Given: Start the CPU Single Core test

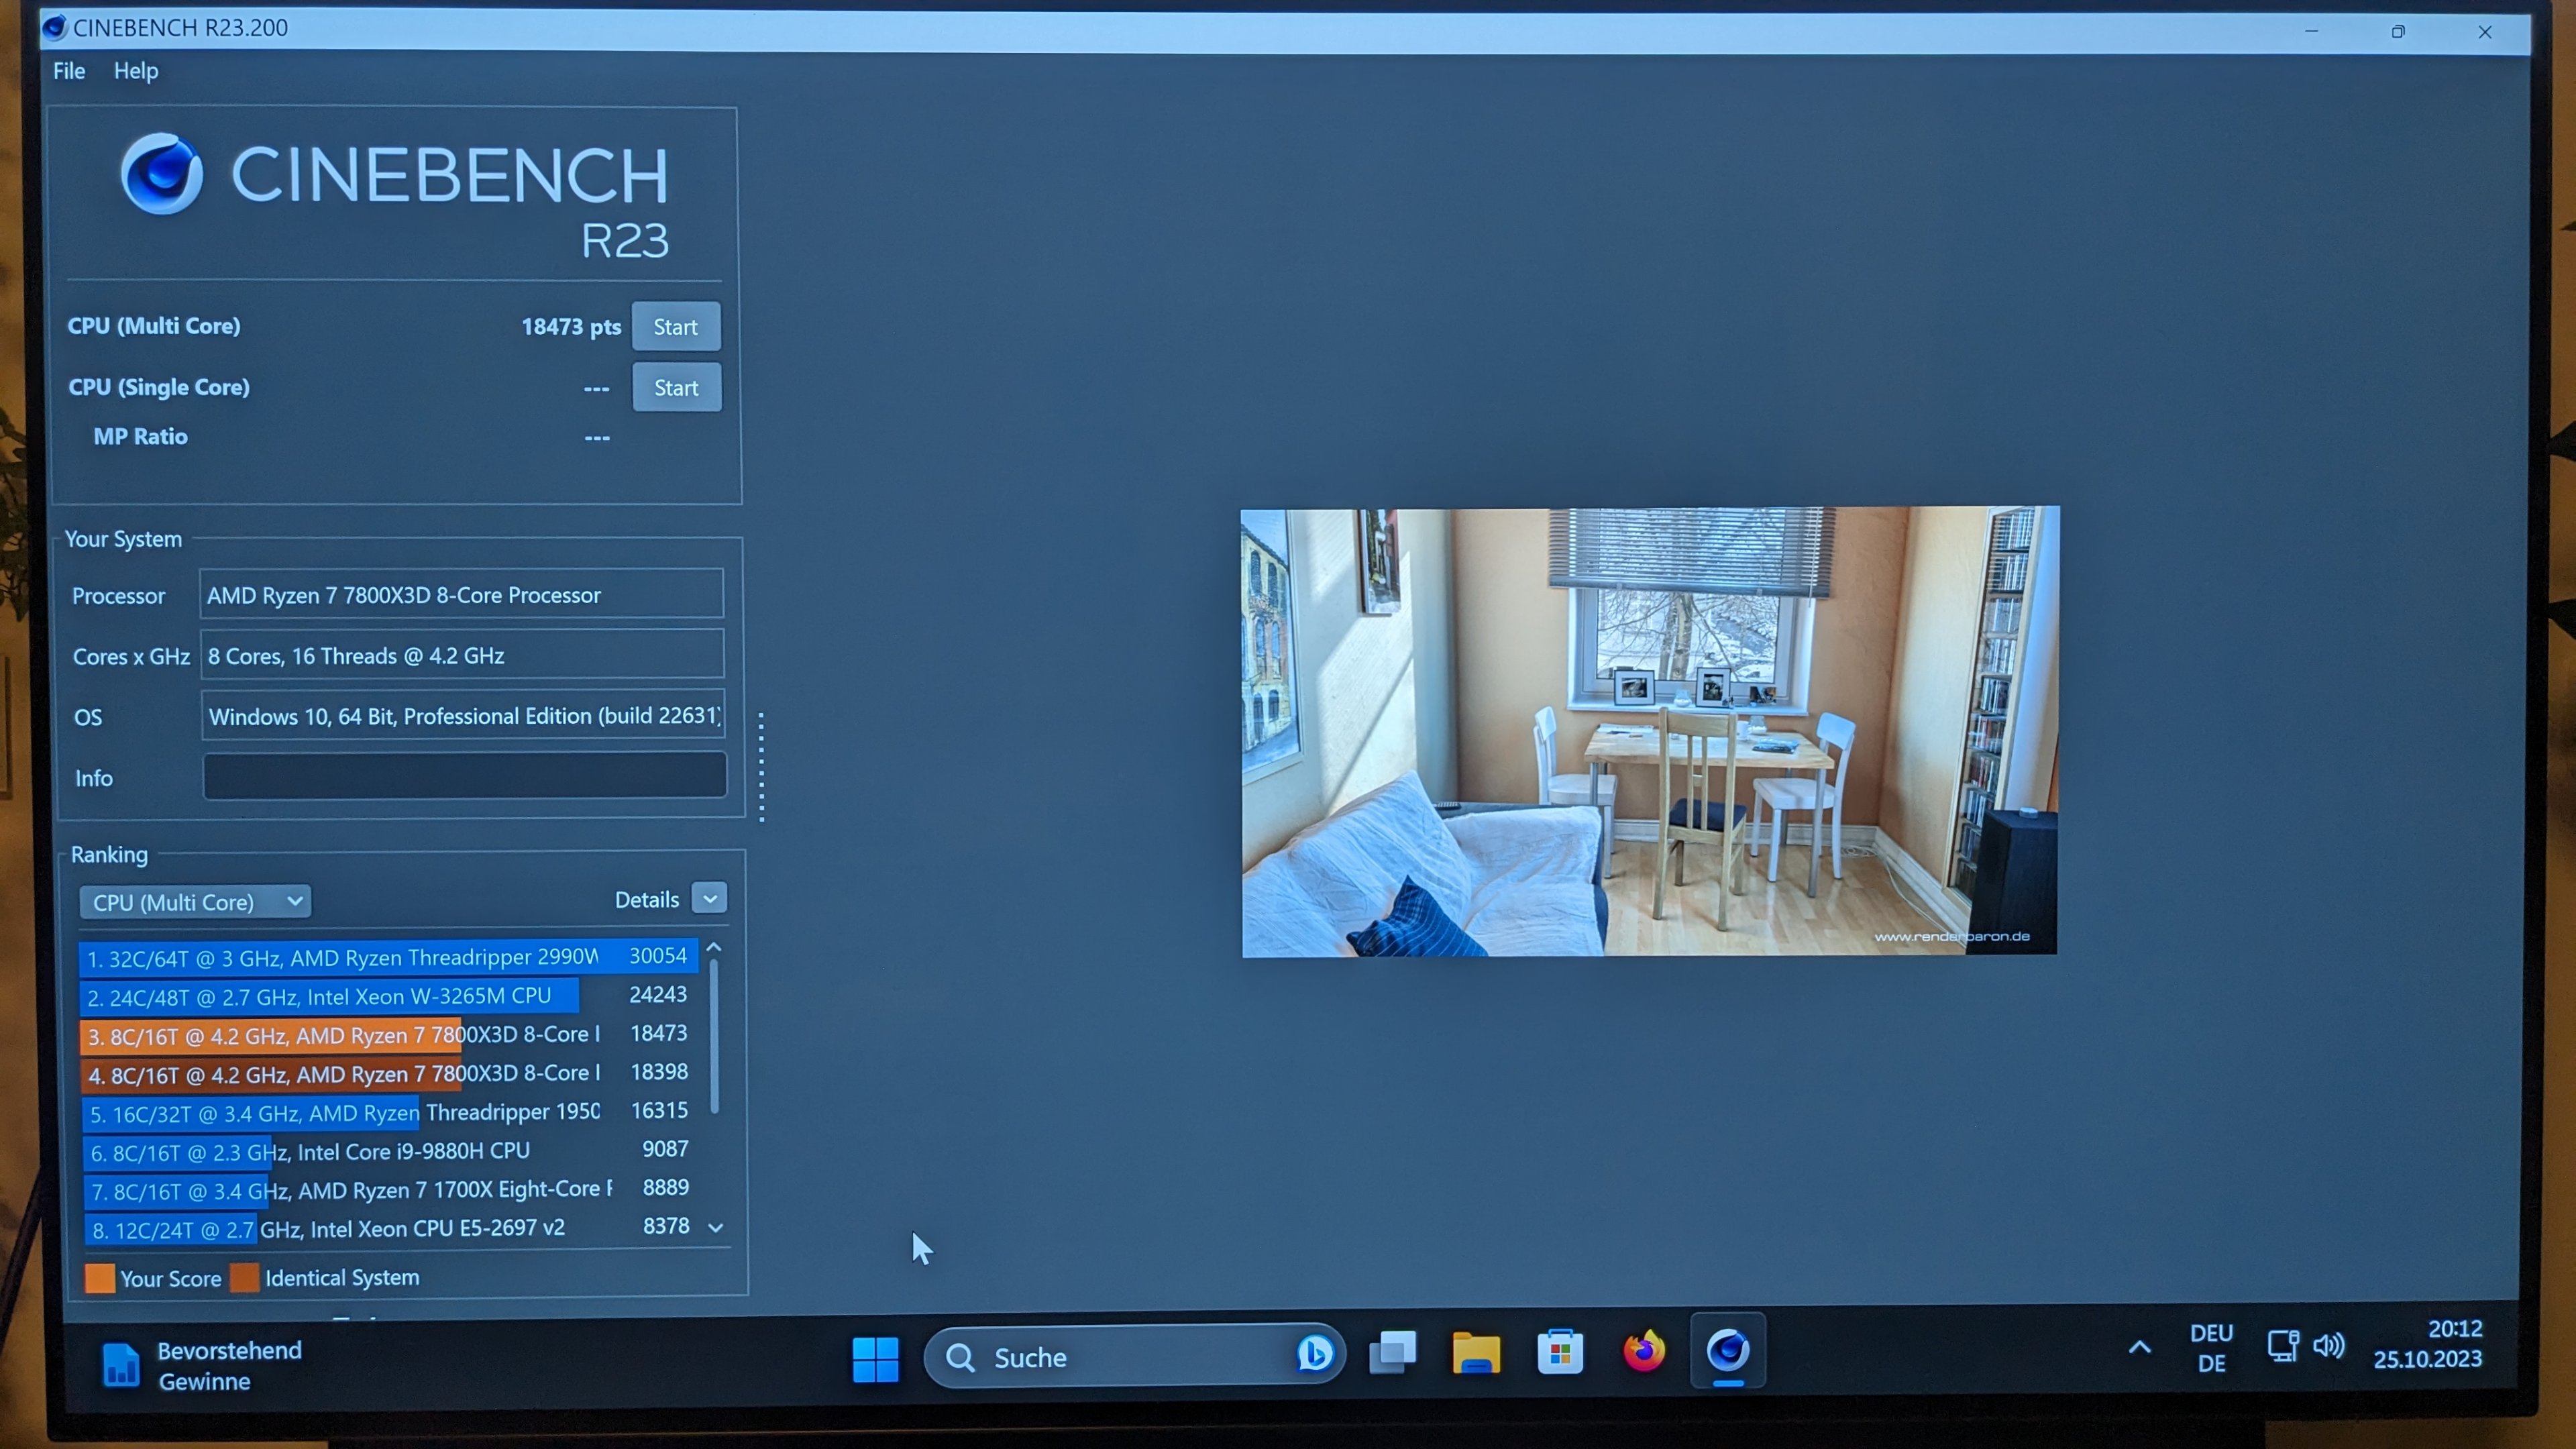Looking at the screenshot, I should pyautogui.click(x=676, y=388).
